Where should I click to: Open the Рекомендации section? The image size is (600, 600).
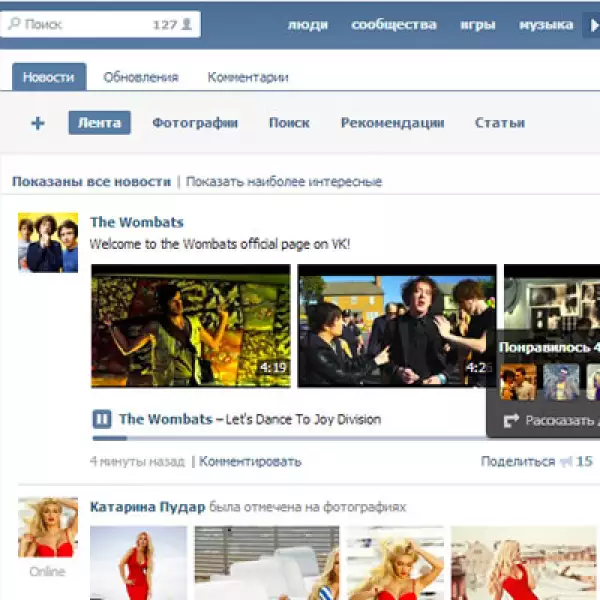click(392, 123)
